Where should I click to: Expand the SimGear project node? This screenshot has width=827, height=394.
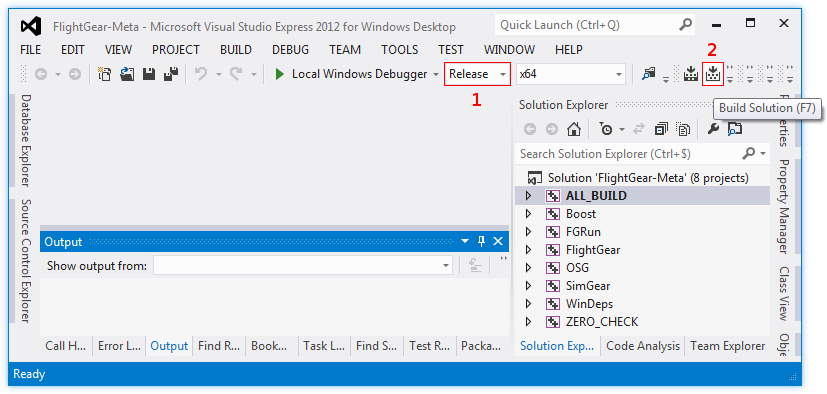(x=528, y=286)
